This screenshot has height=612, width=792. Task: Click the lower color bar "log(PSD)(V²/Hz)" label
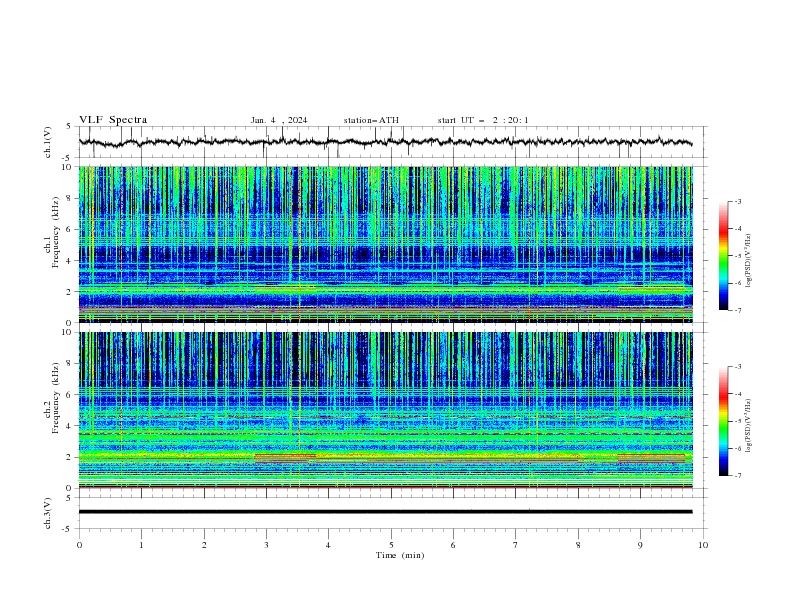pos(748,425)
